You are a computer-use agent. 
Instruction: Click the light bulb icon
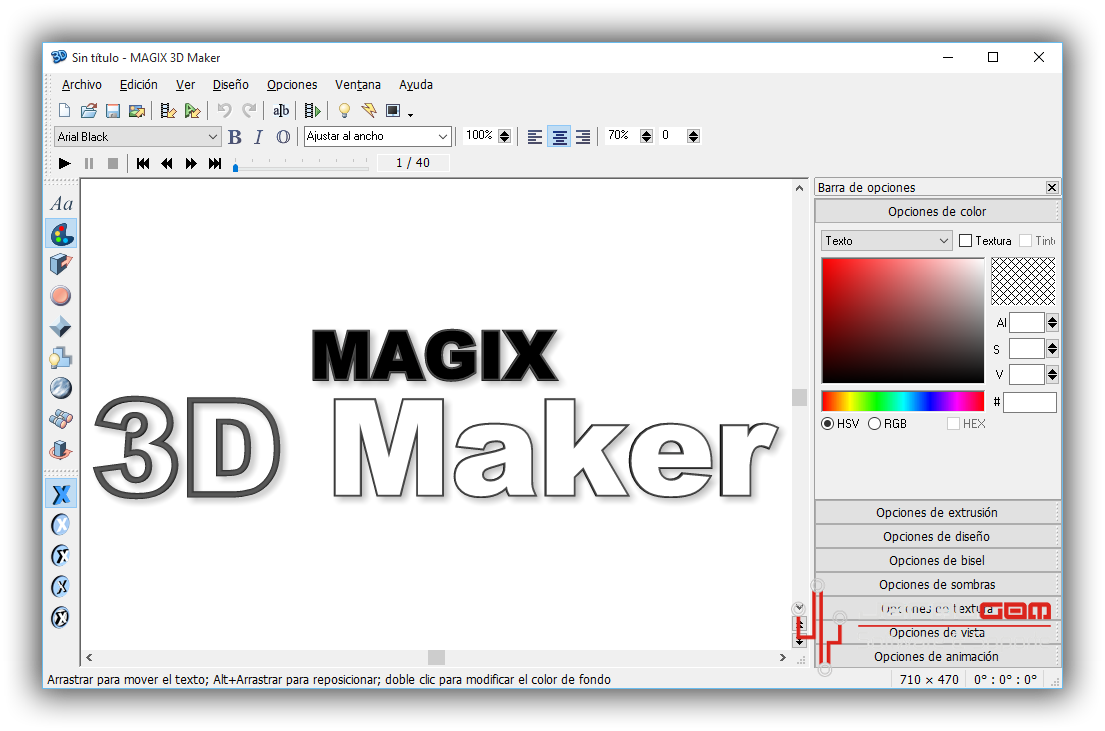[x=344, y=111]
